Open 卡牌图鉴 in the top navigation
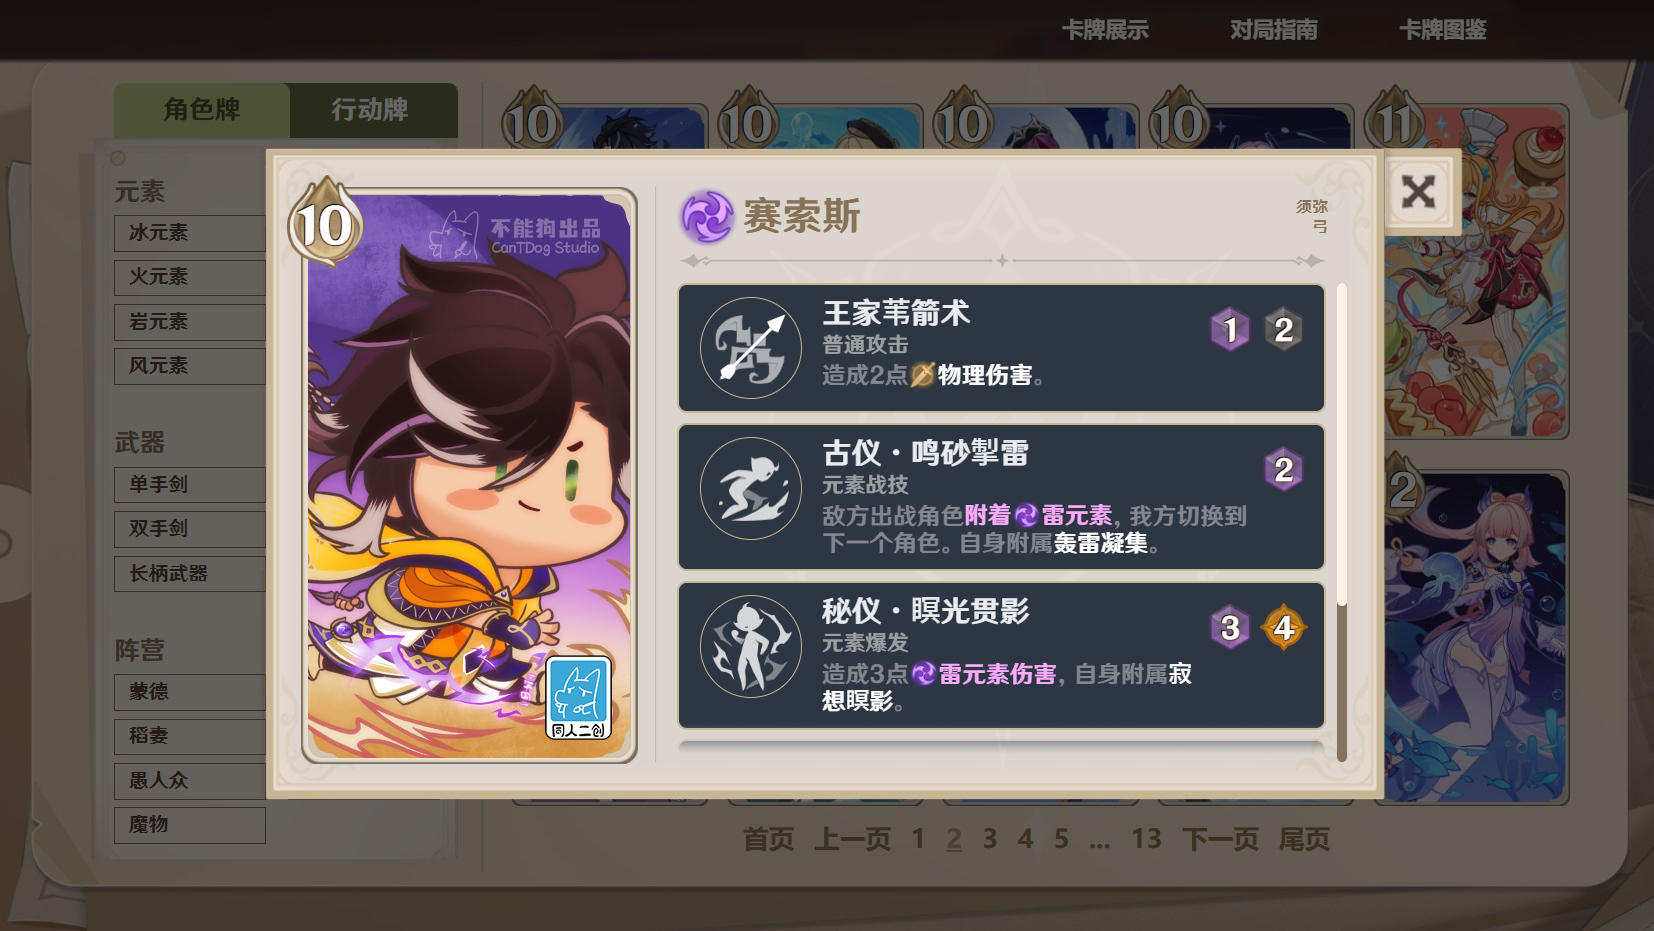This screenshot has height=931, width=1654. 1443,30
